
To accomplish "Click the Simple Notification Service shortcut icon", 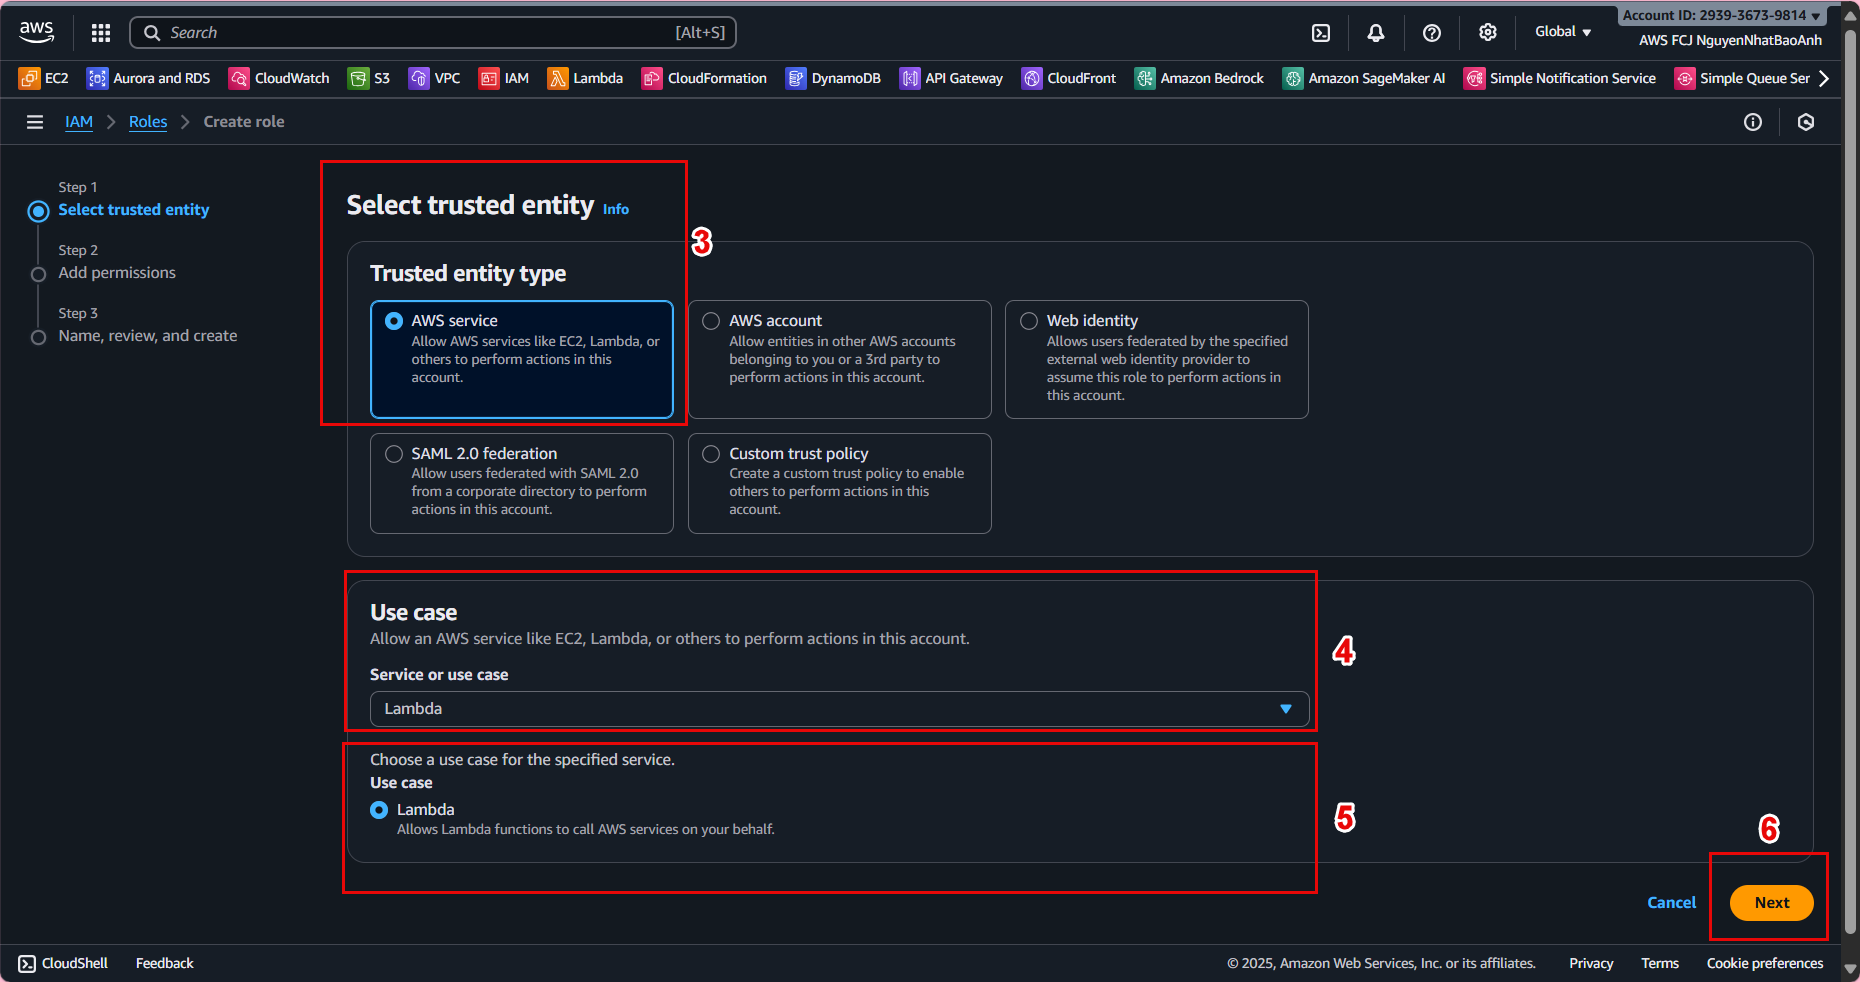I will pos(1474,78).
